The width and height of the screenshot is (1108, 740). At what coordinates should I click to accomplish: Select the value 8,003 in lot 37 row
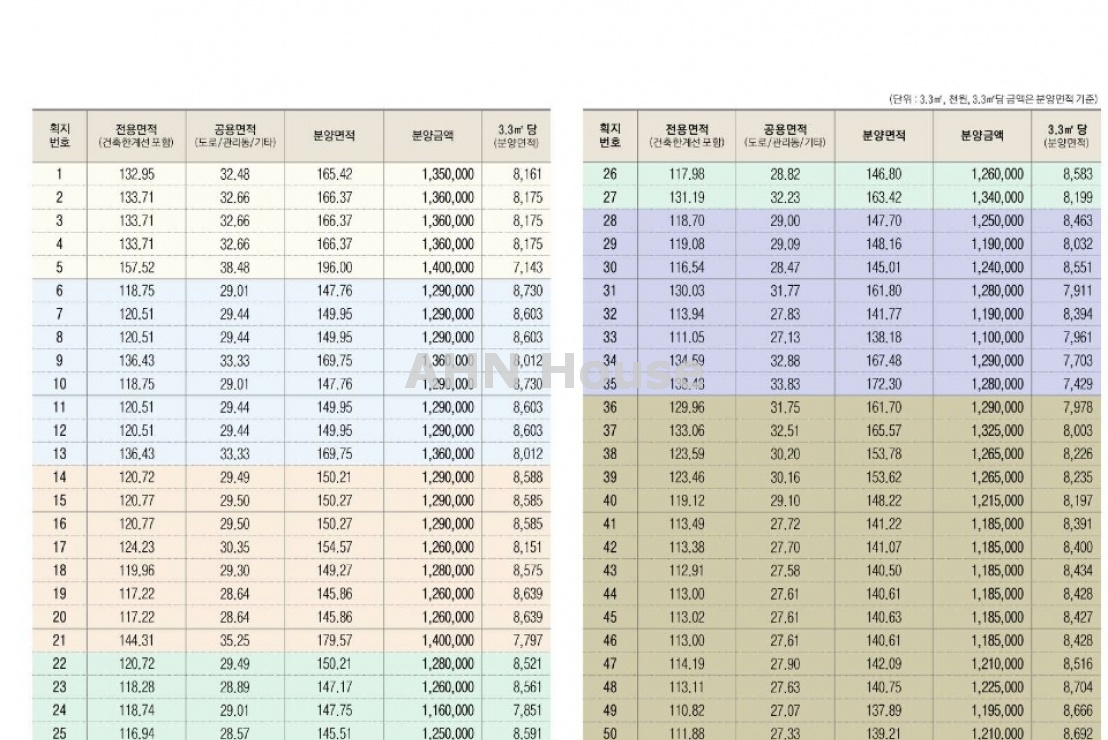point(1078,430)
